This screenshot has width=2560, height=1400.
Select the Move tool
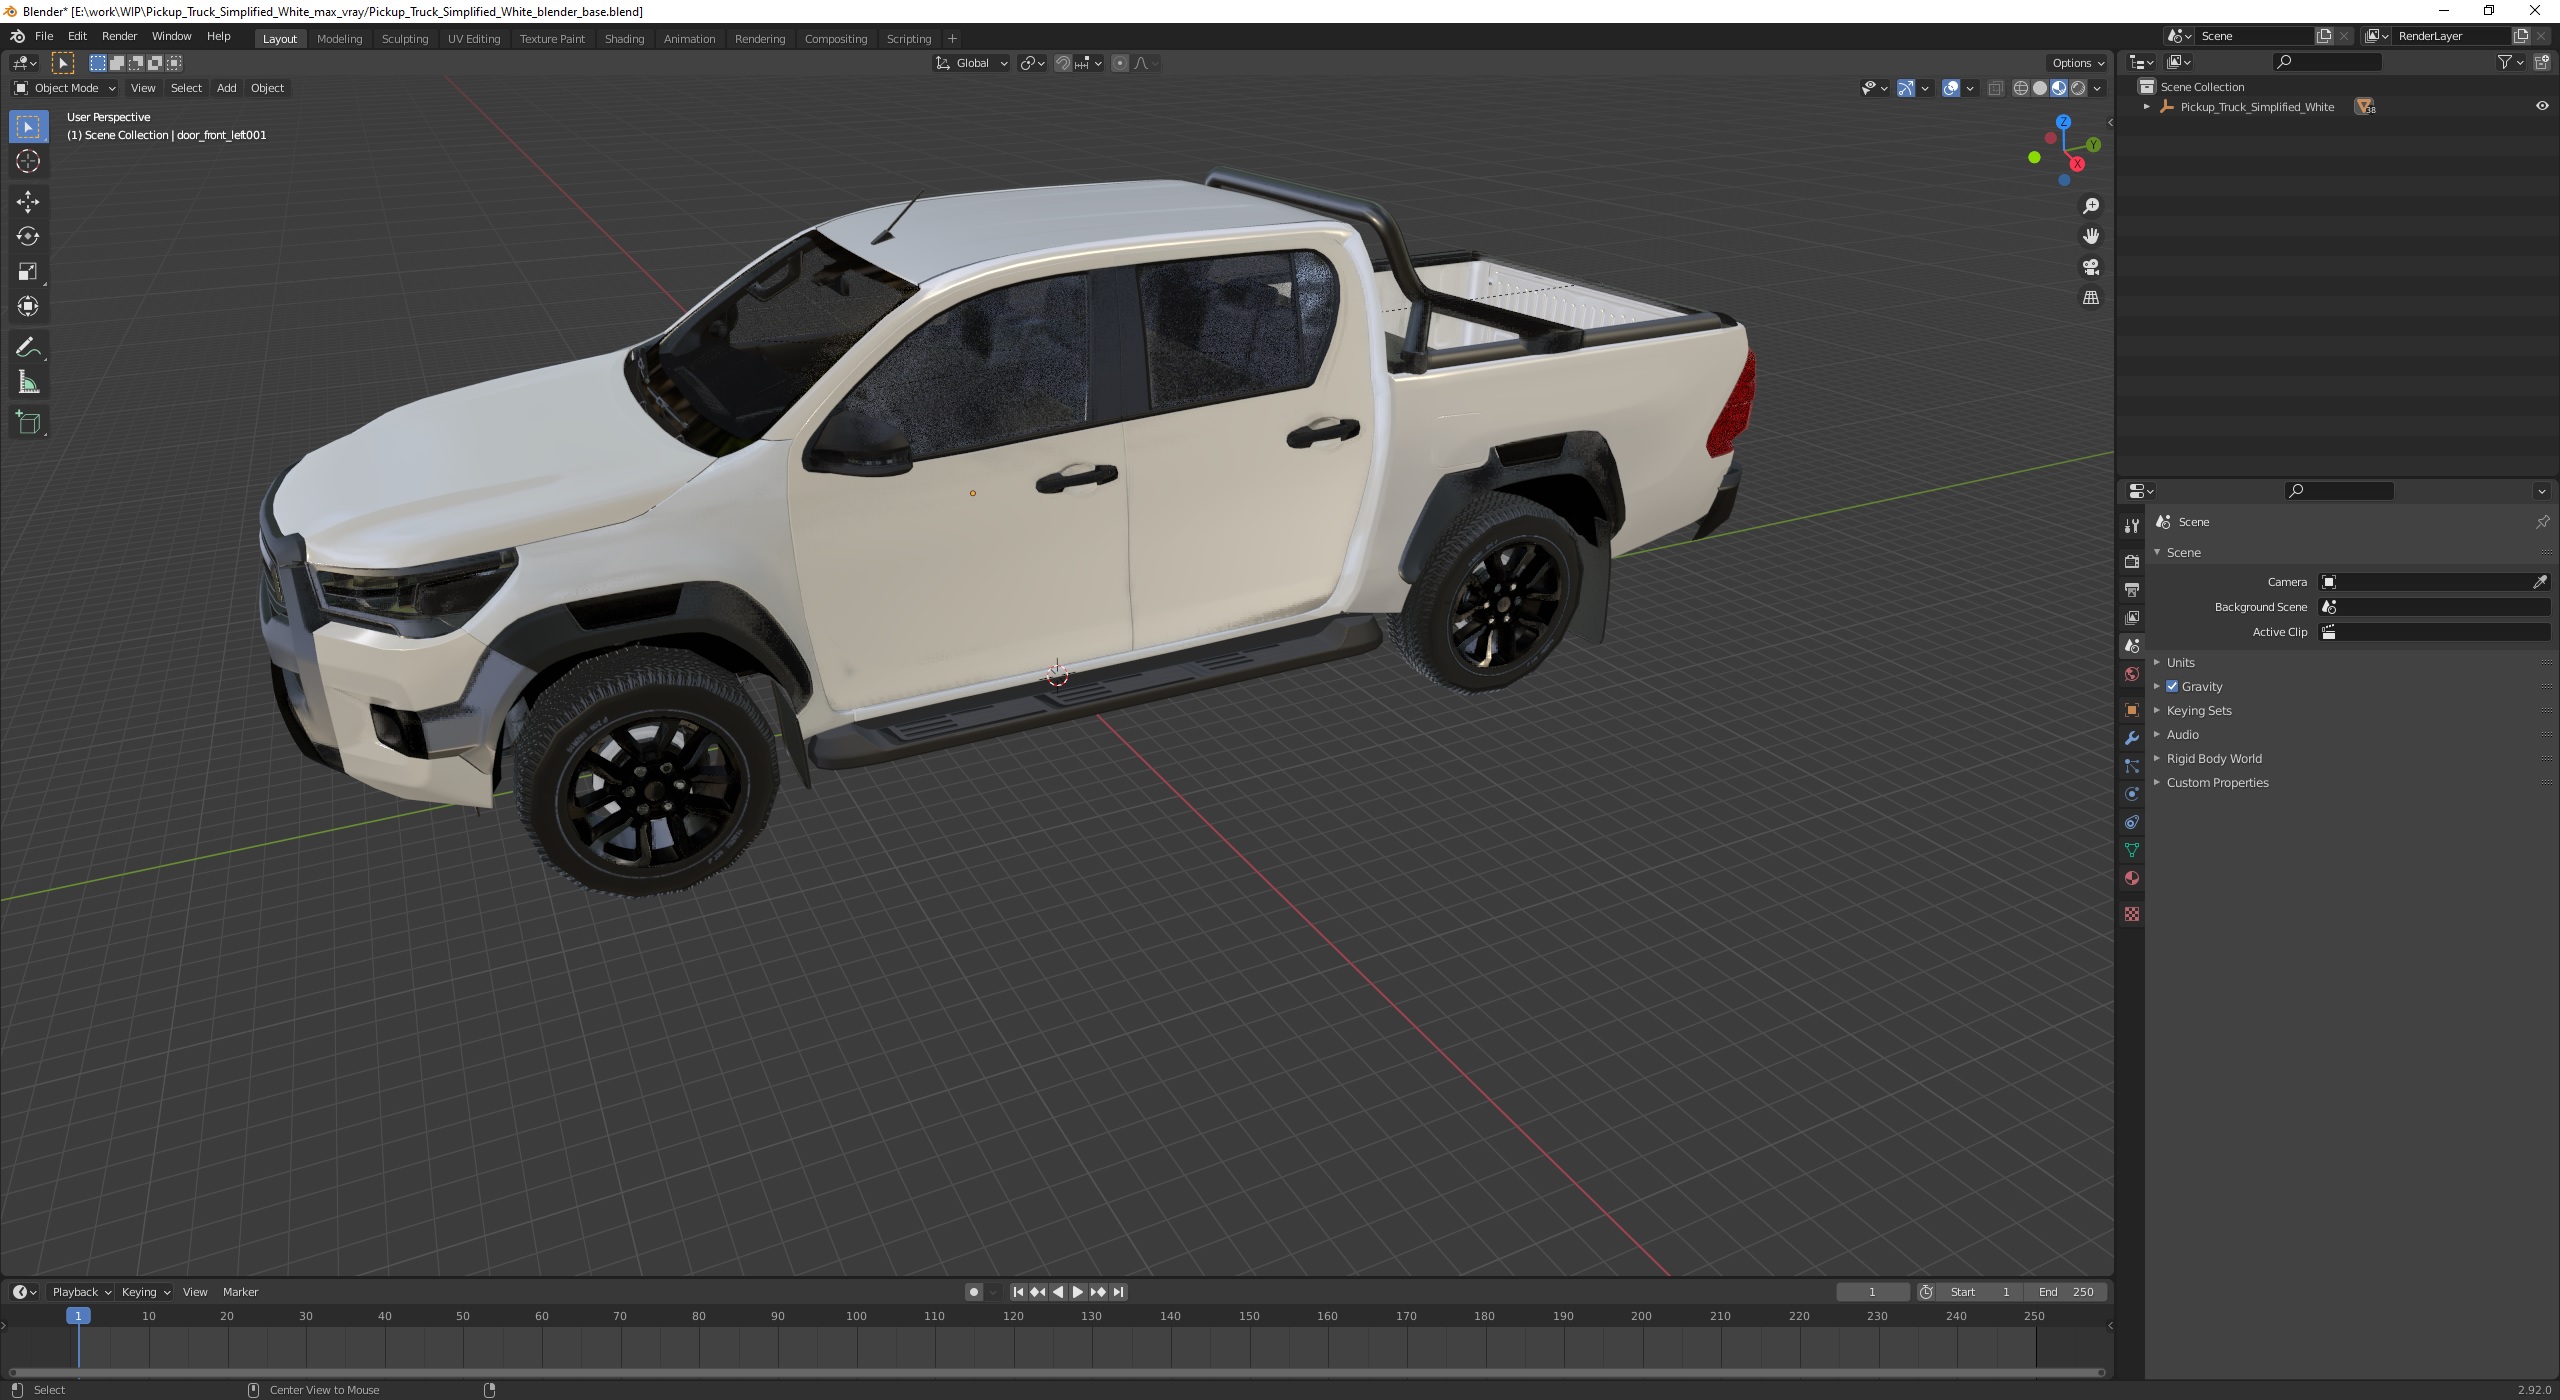(28, 202)
